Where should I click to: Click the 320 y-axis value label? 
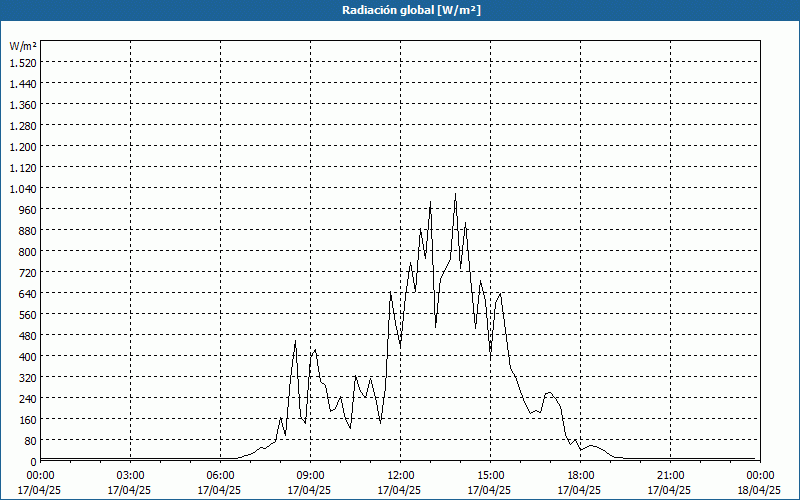click(29, 378)
